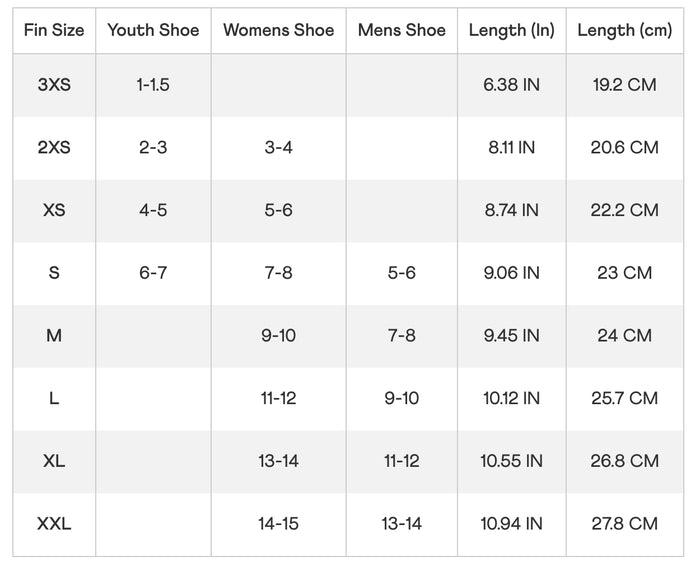
Task: Select the 6-7 youth shoe cell
Action: [153, 273]
